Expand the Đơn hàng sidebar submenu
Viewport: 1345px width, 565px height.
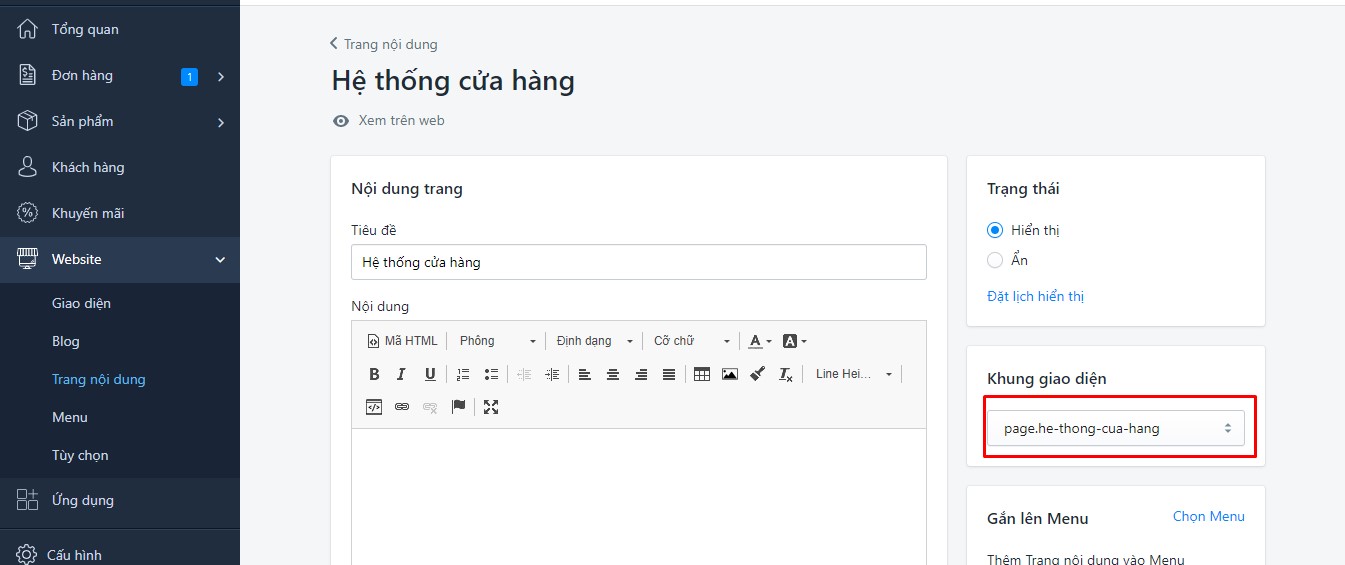click(221, 76)
